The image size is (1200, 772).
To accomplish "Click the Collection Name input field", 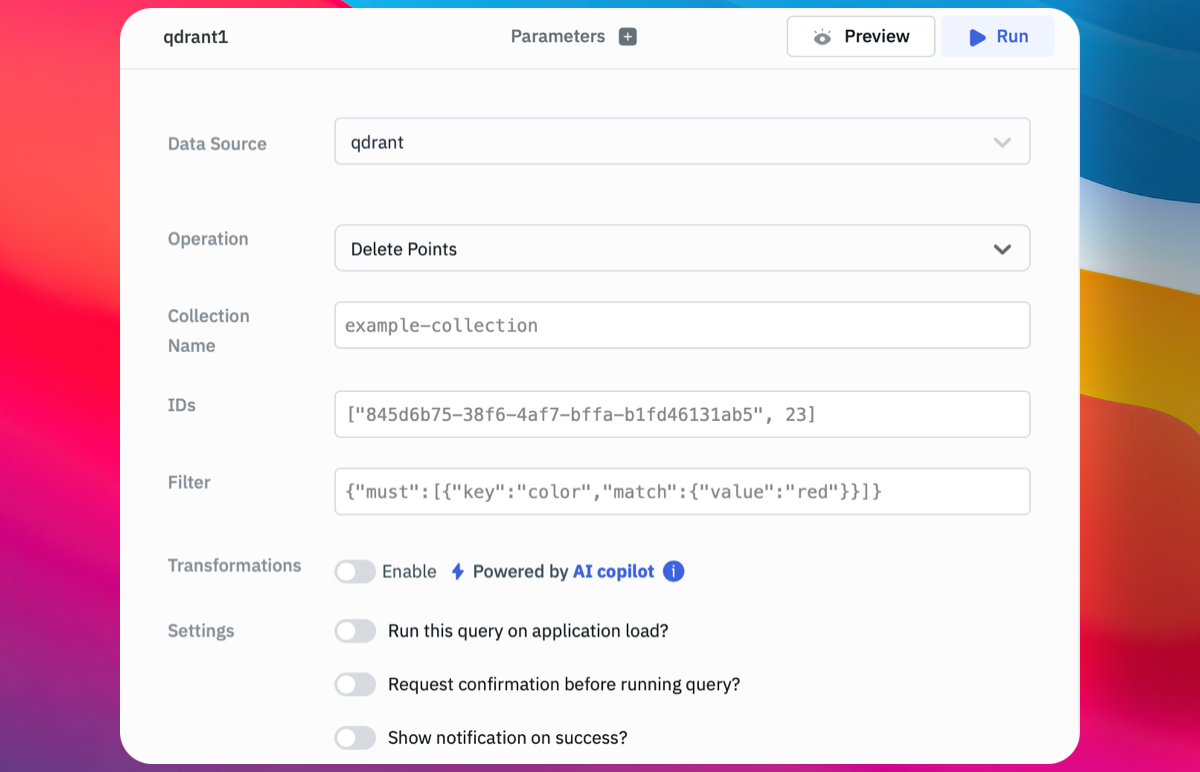I will (x=682, y=326).
